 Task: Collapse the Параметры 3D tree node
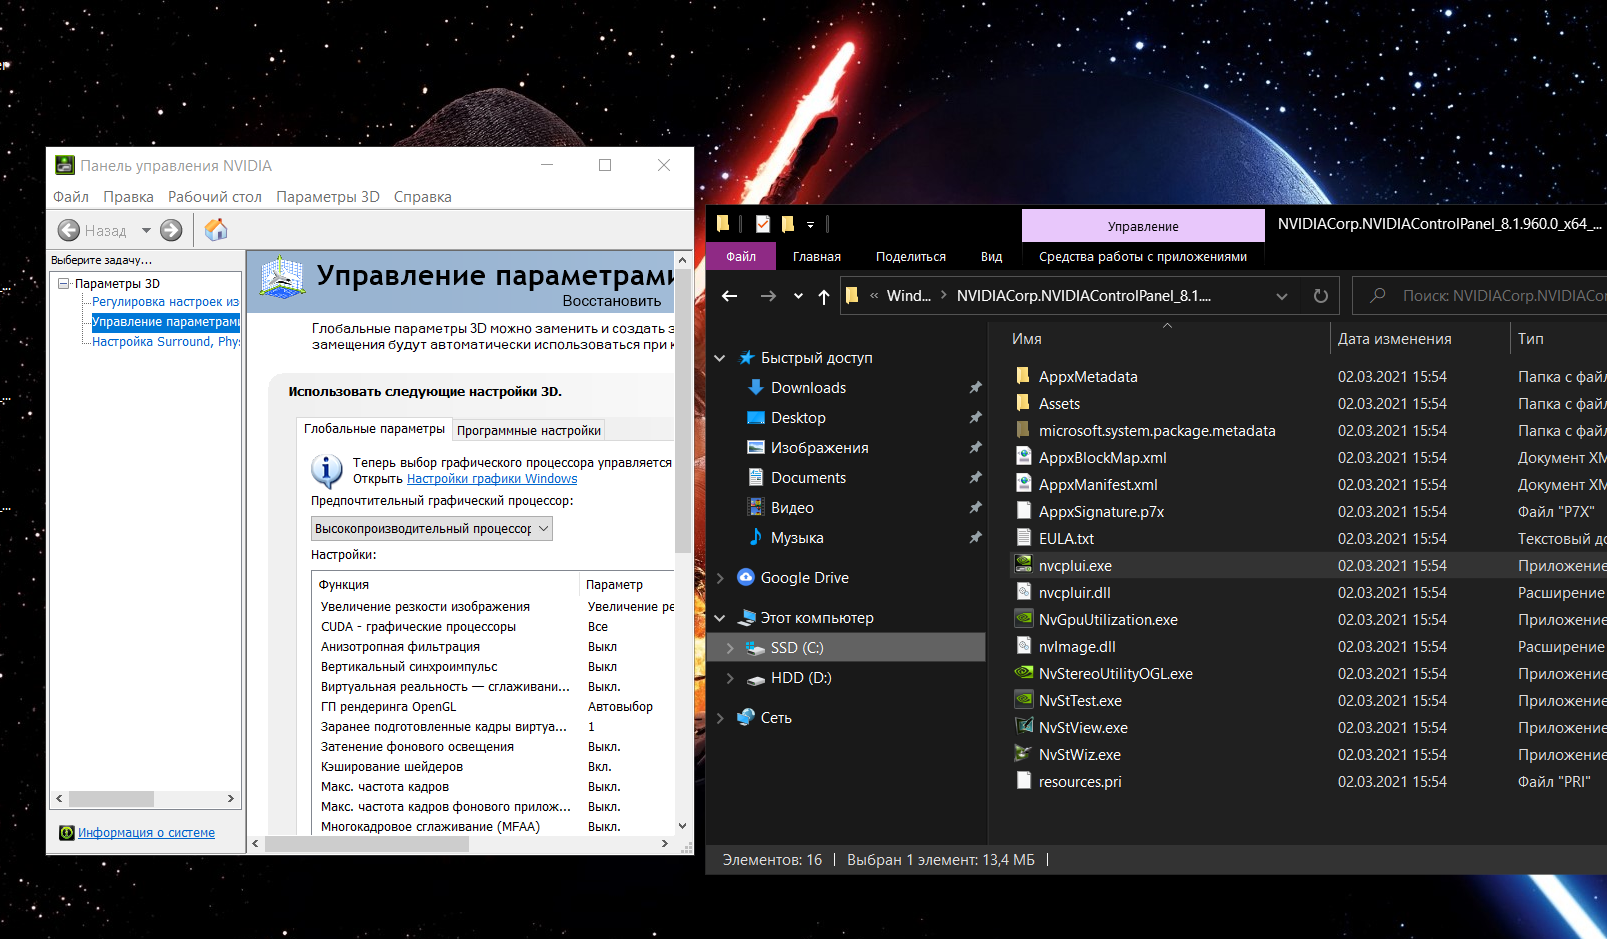pos(64,283)
